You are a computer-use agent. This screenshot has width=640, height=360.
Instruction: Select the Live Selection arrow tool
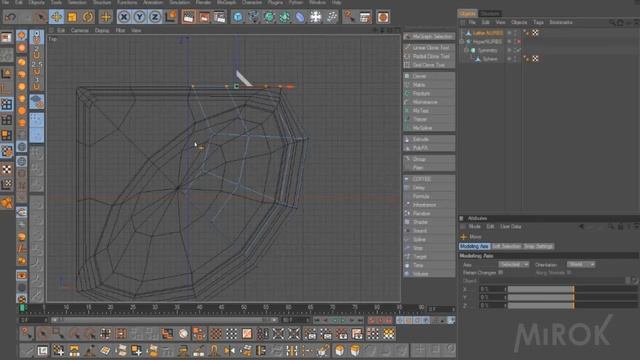pos(40,17)
